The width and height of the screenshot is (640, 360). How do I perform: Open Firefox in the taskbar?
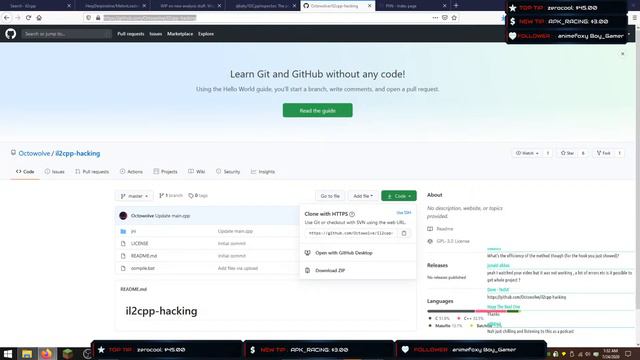click(x=46, y=353)
